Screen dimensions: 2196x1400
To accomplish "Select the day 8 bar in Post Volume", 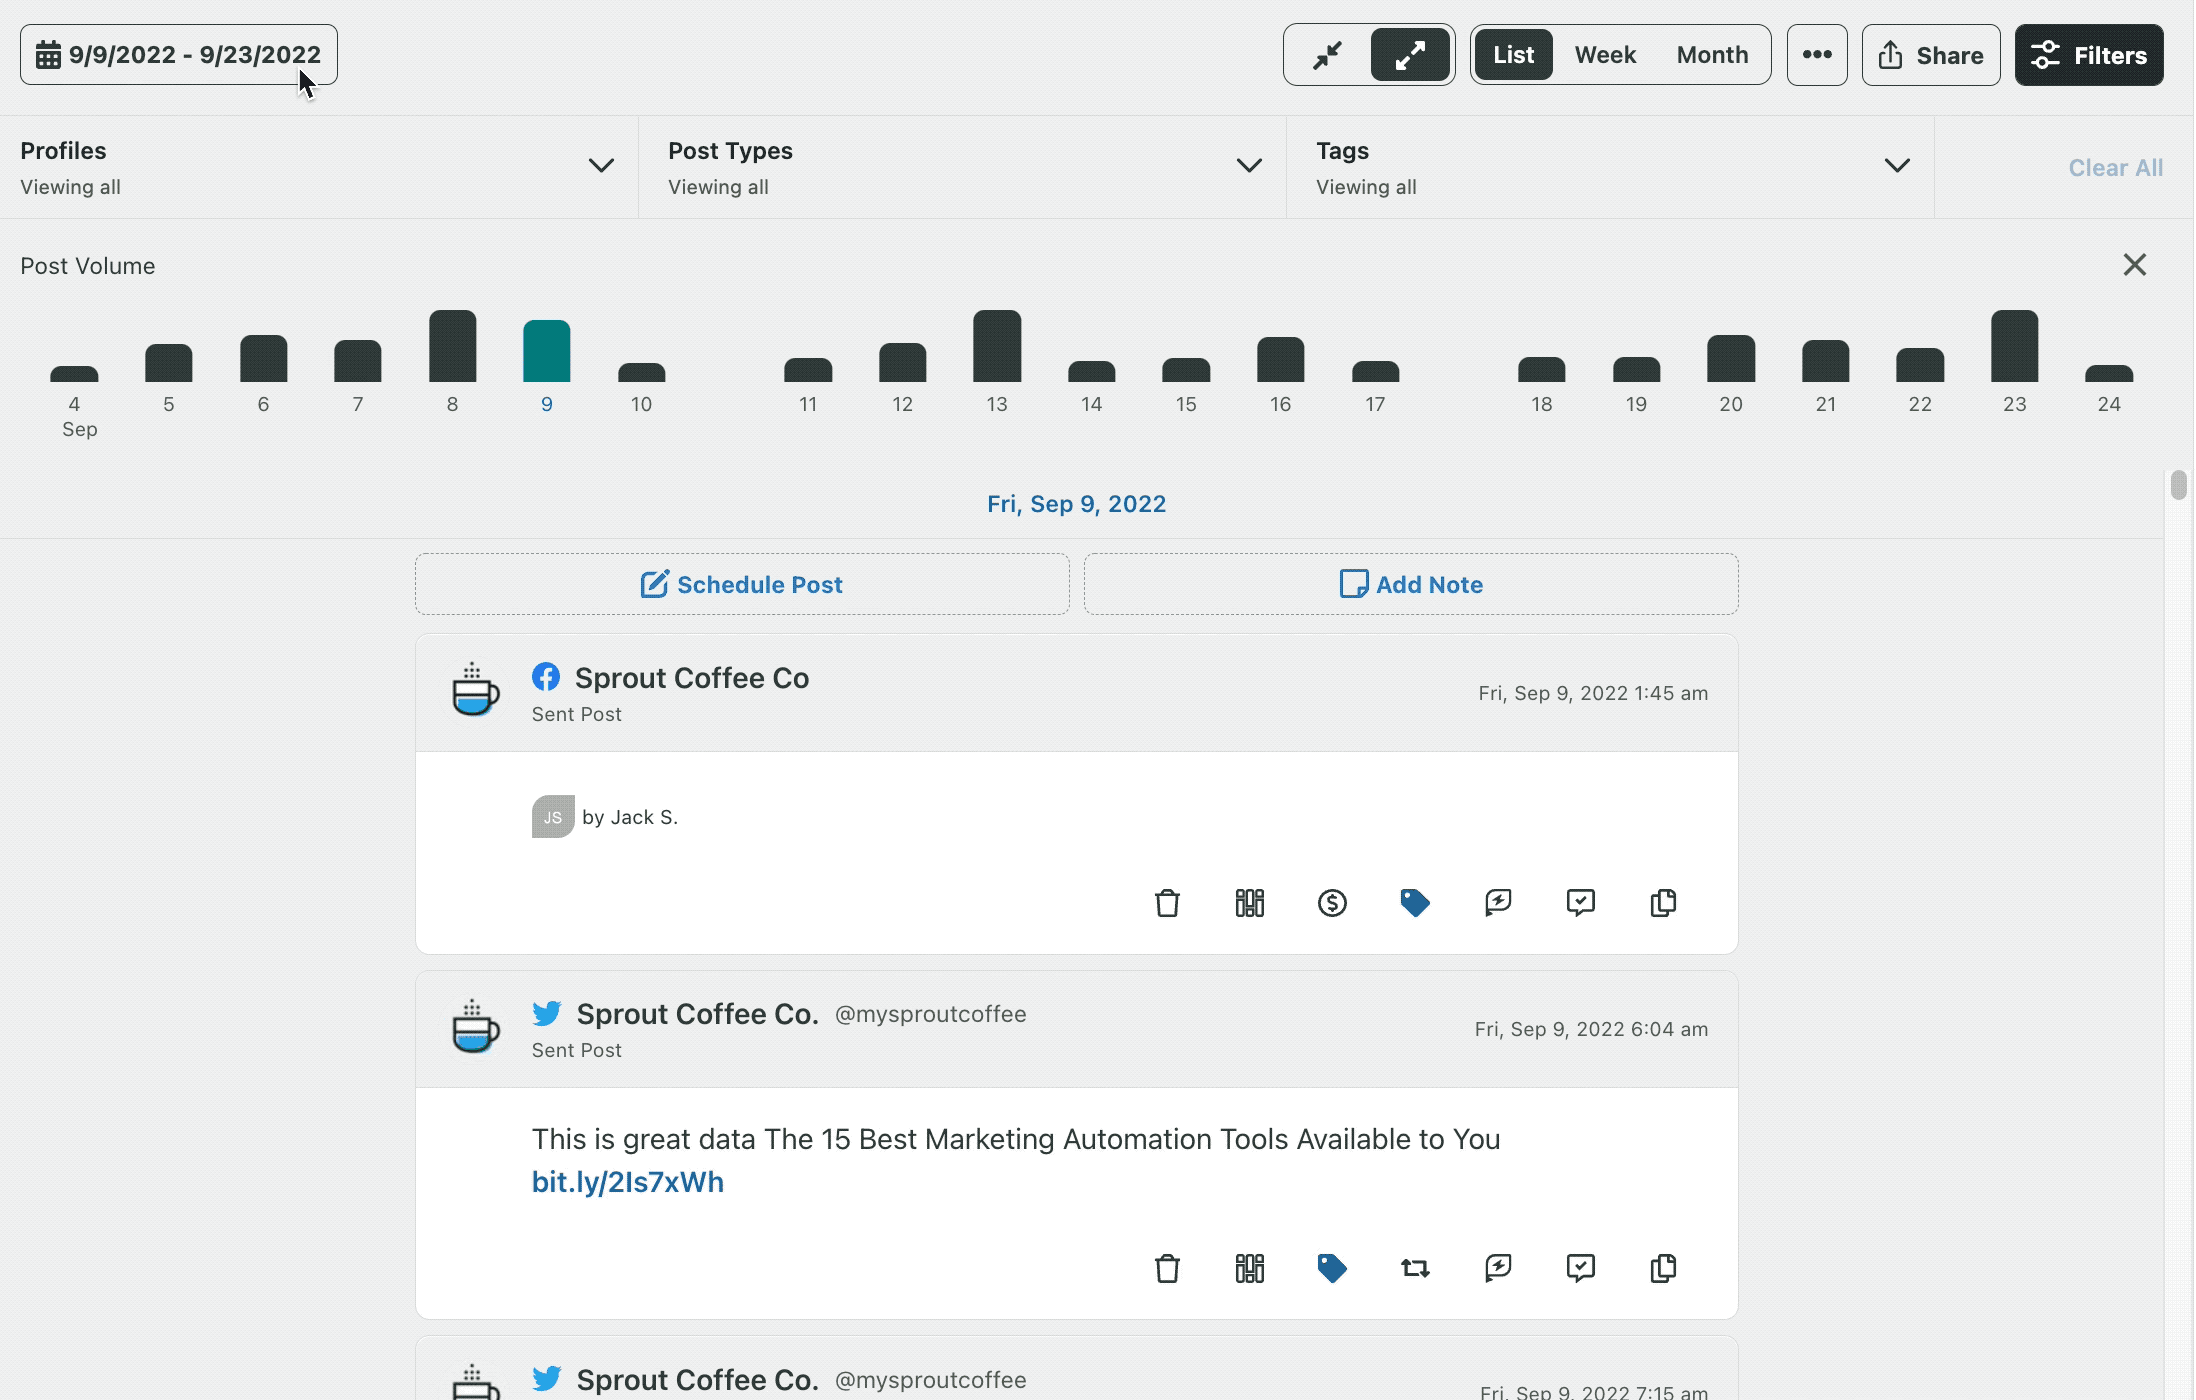I will 453,346.
